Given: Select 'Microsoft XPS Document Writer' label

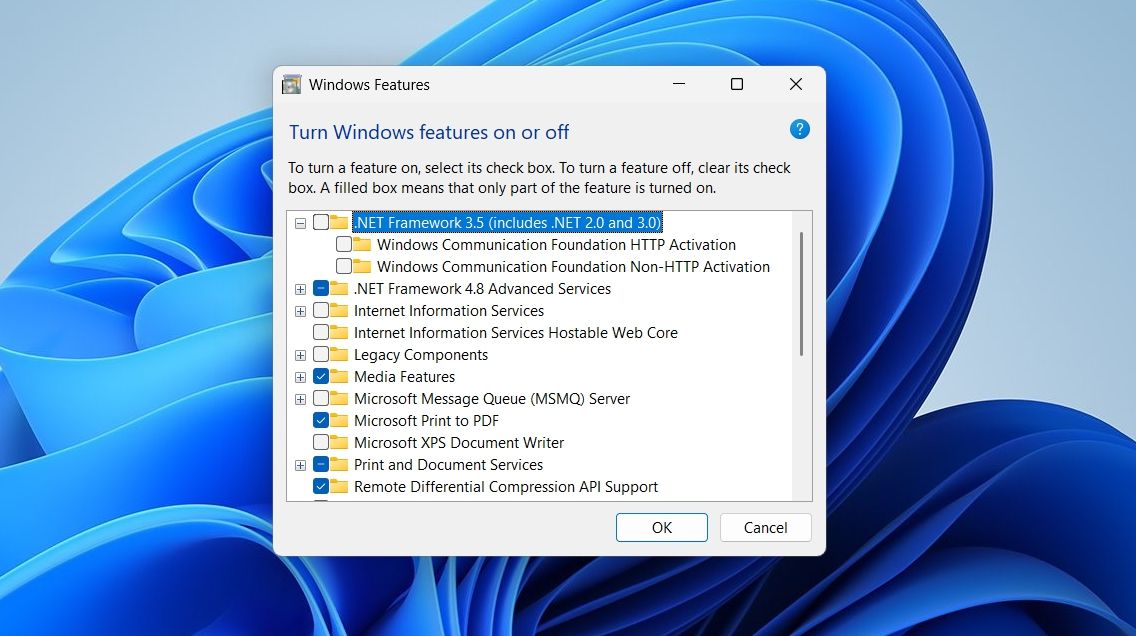Looking at the screenshot, I should pos(459,443).
